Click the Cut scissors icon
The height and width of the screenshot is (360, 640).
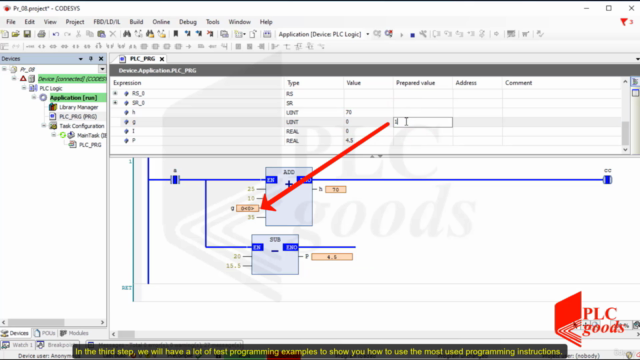[78, 34]
